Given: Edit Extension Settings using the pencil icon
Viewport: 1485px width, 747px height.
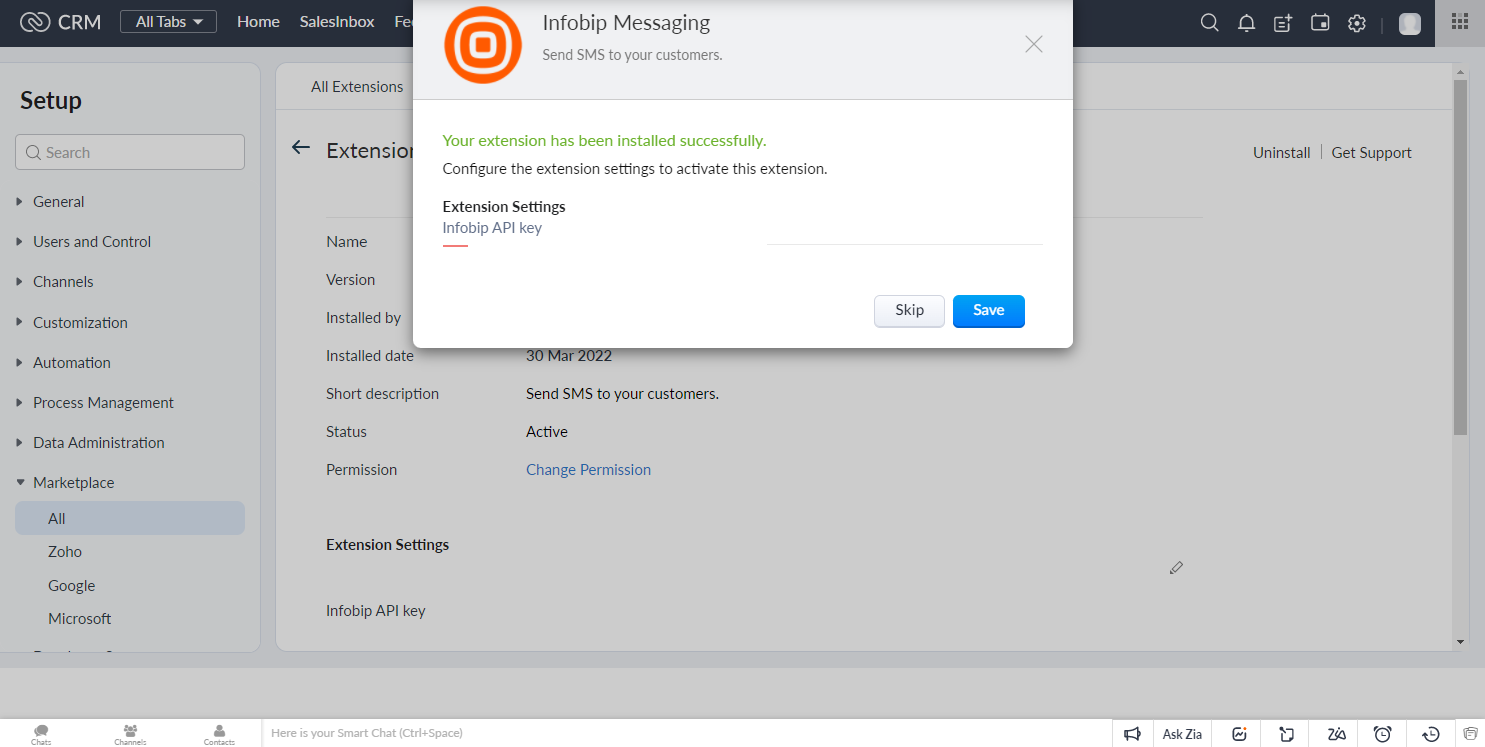Looking at the screenshot, I should 1176,567.
